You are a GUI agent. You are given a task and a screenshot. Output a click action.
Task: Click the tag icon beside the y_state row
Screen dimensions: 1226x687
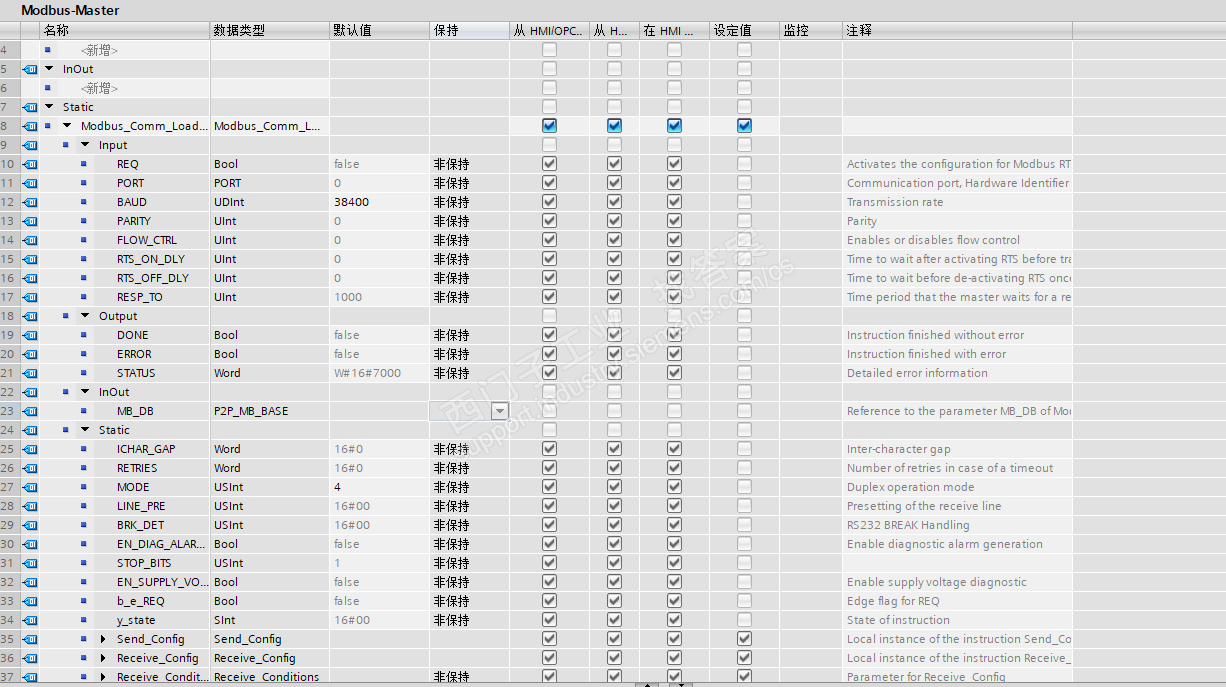click(30, 620)
